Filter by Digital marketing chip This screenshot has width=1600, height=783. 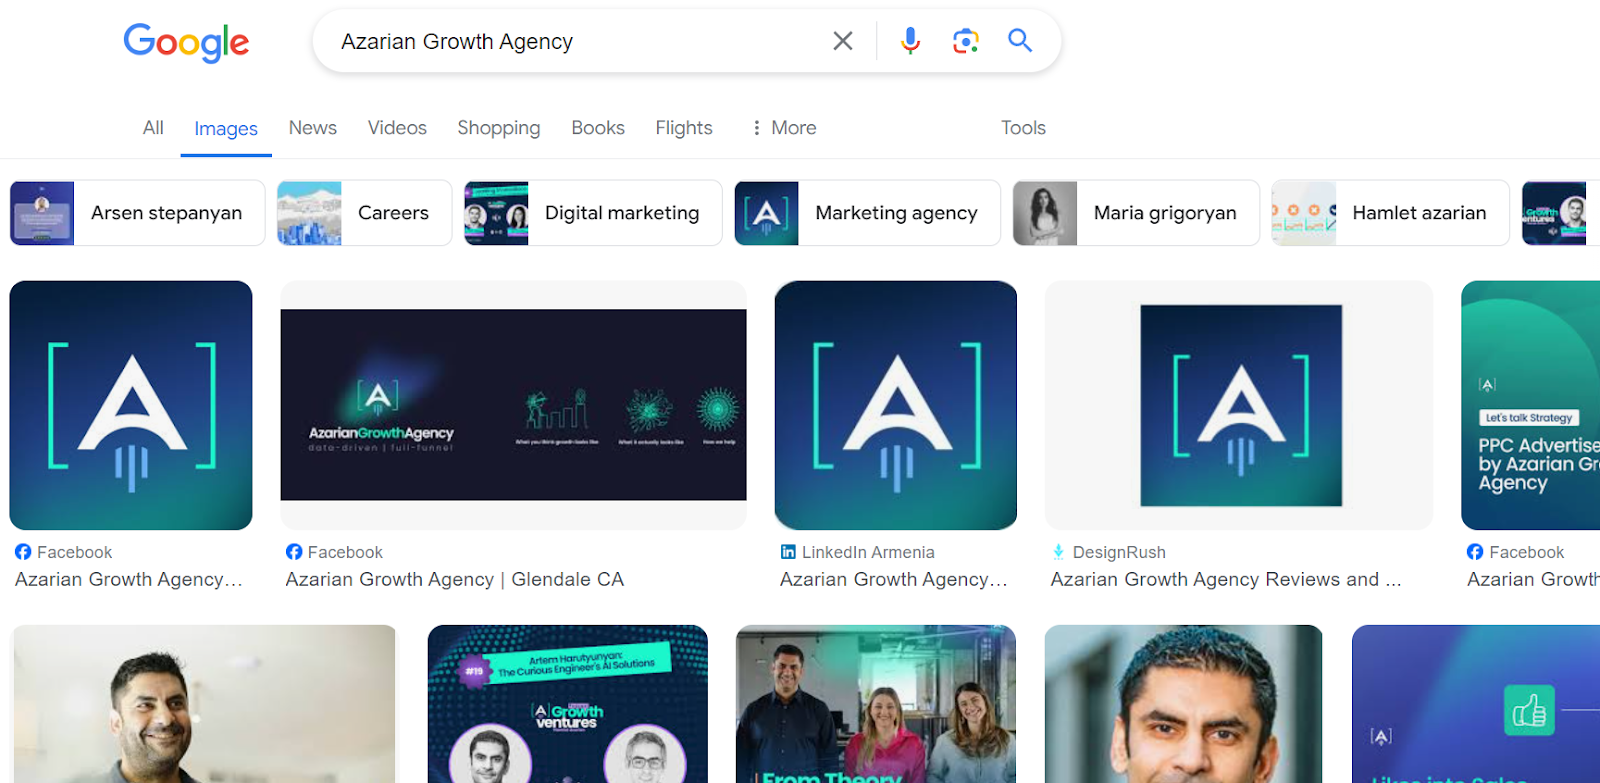pyautogui.click(x=593, y=213)
